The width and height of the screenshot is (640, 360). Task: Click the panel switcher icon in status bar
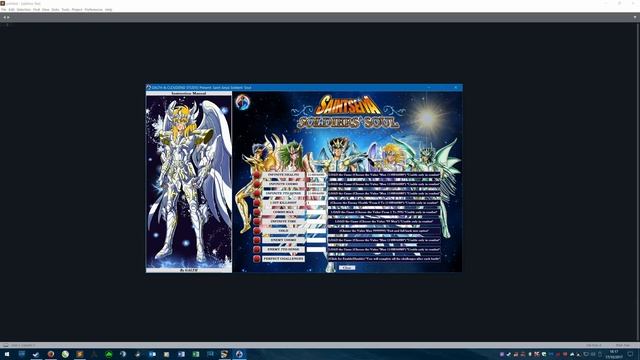pyautogui.click(x=5, y=345)
